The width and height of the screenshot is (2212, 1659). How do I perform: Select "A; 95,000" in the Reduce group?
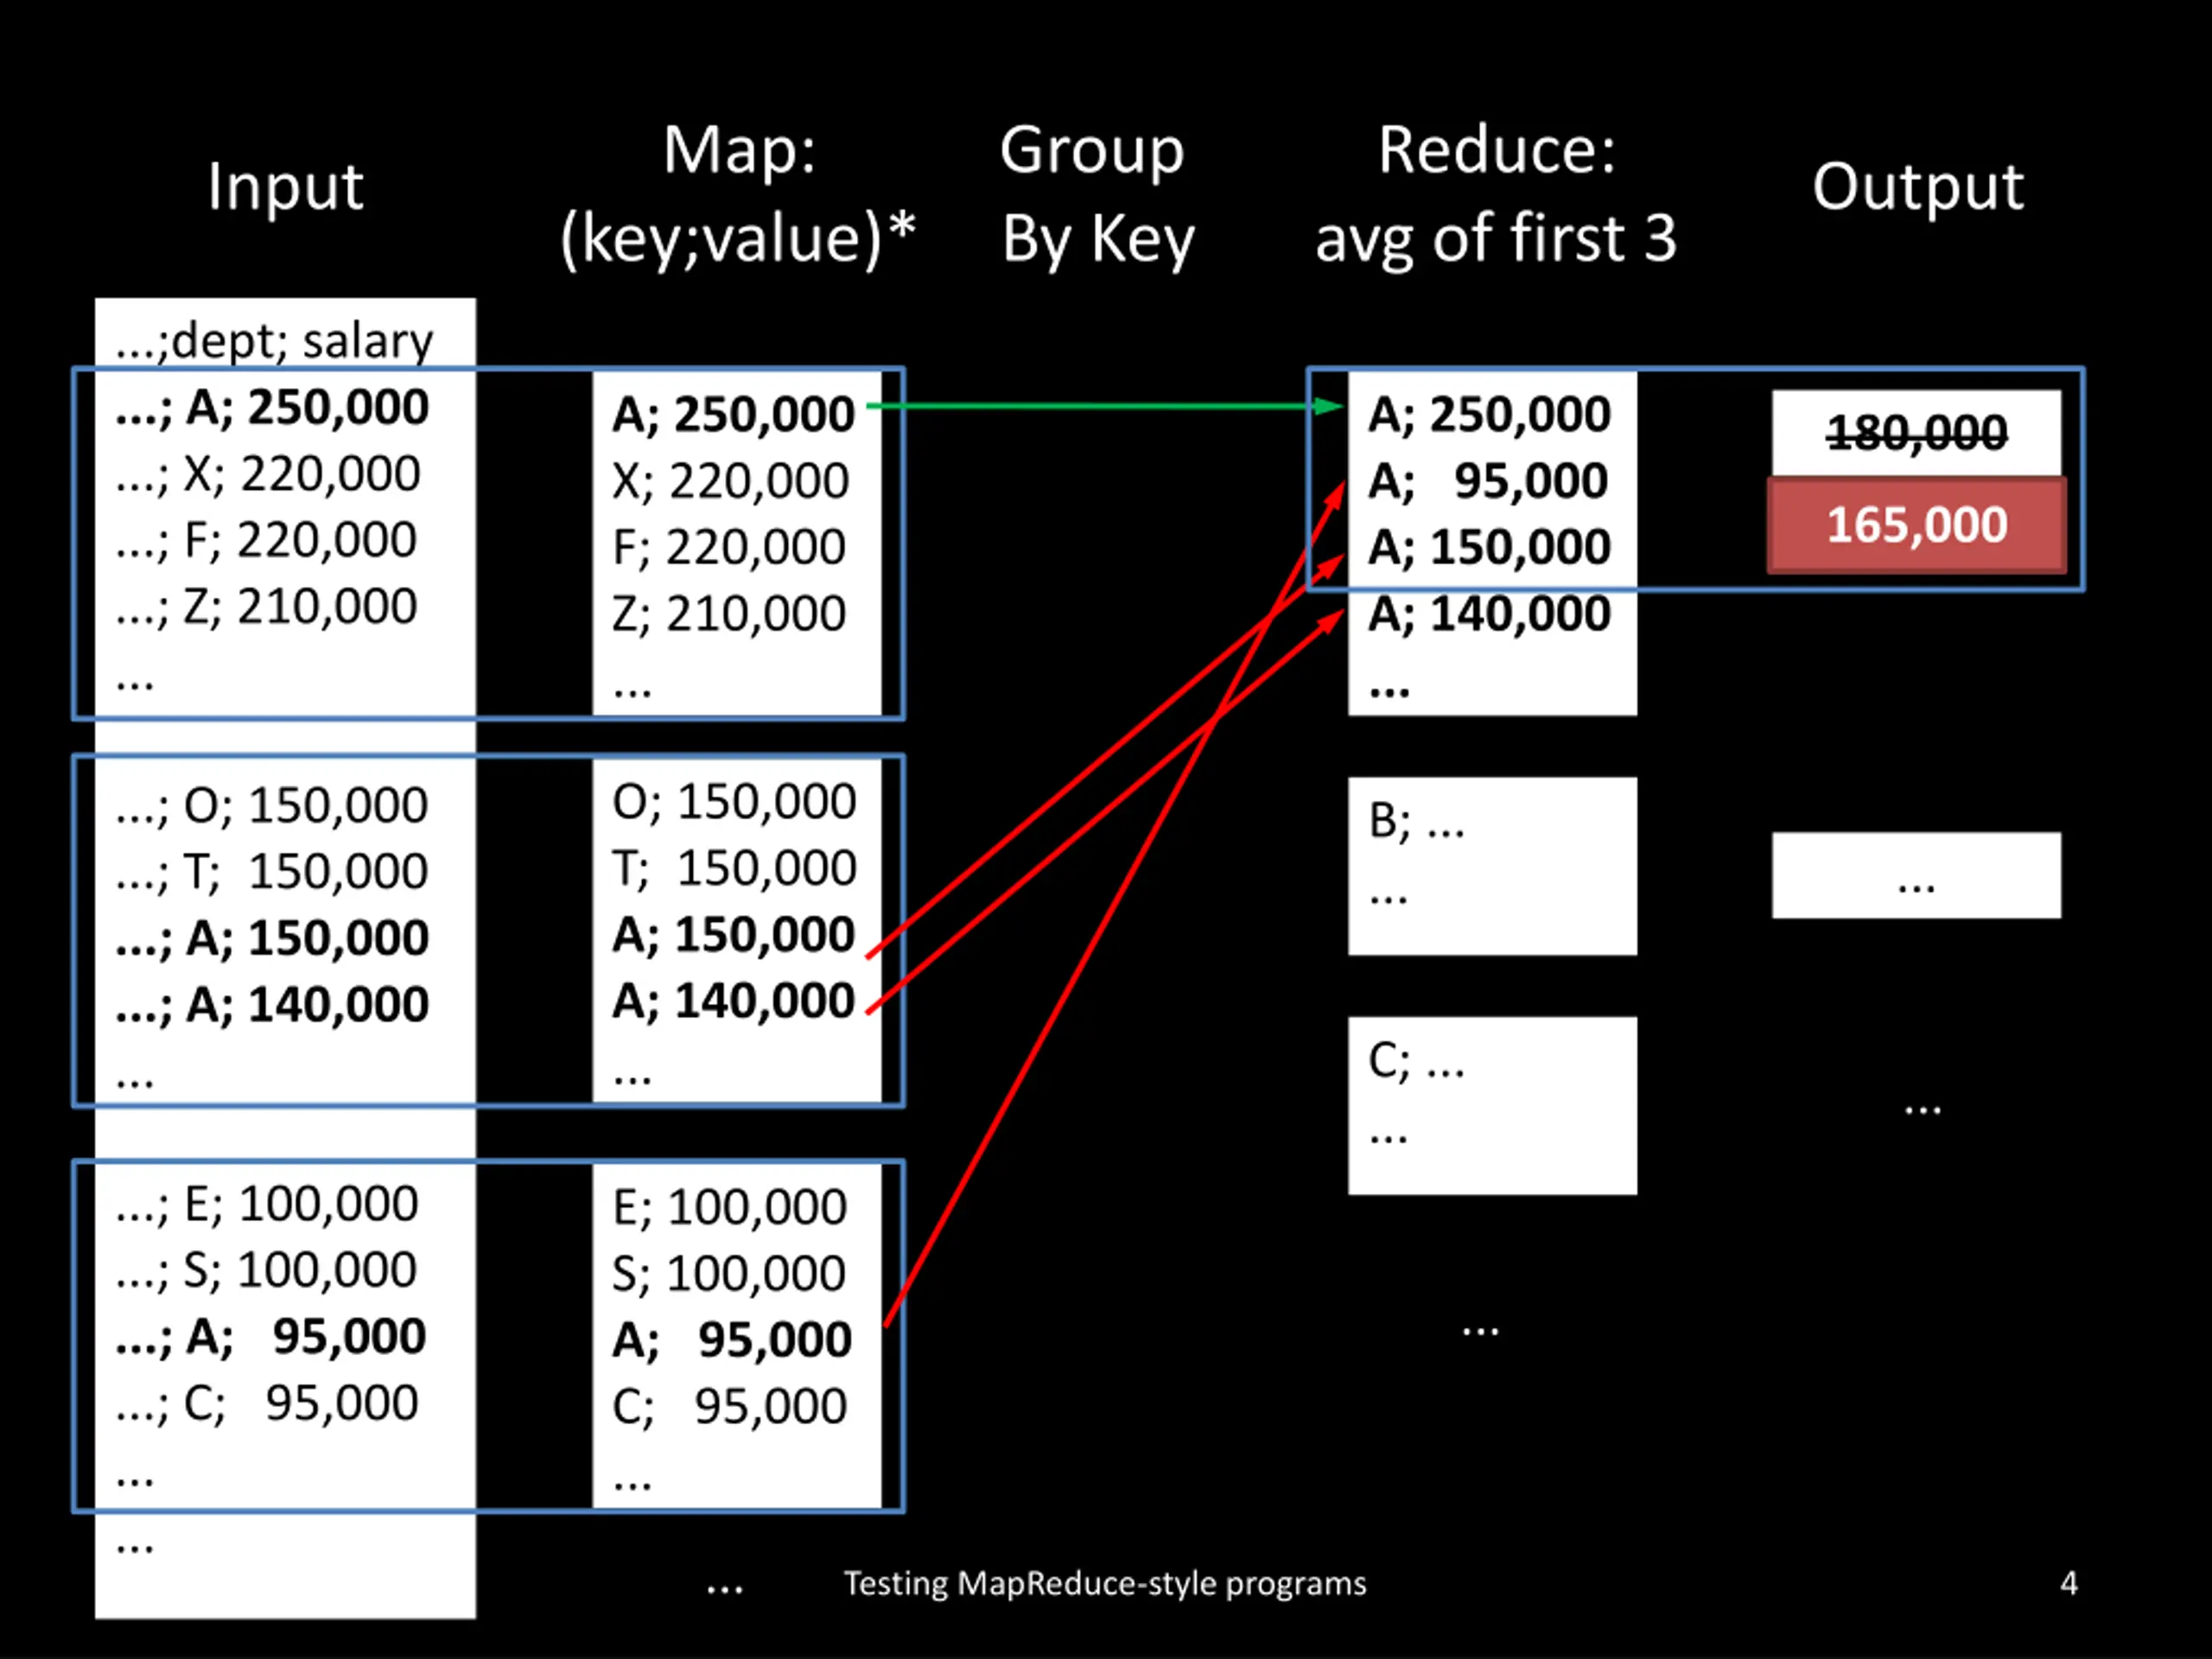click(1488, 481)
